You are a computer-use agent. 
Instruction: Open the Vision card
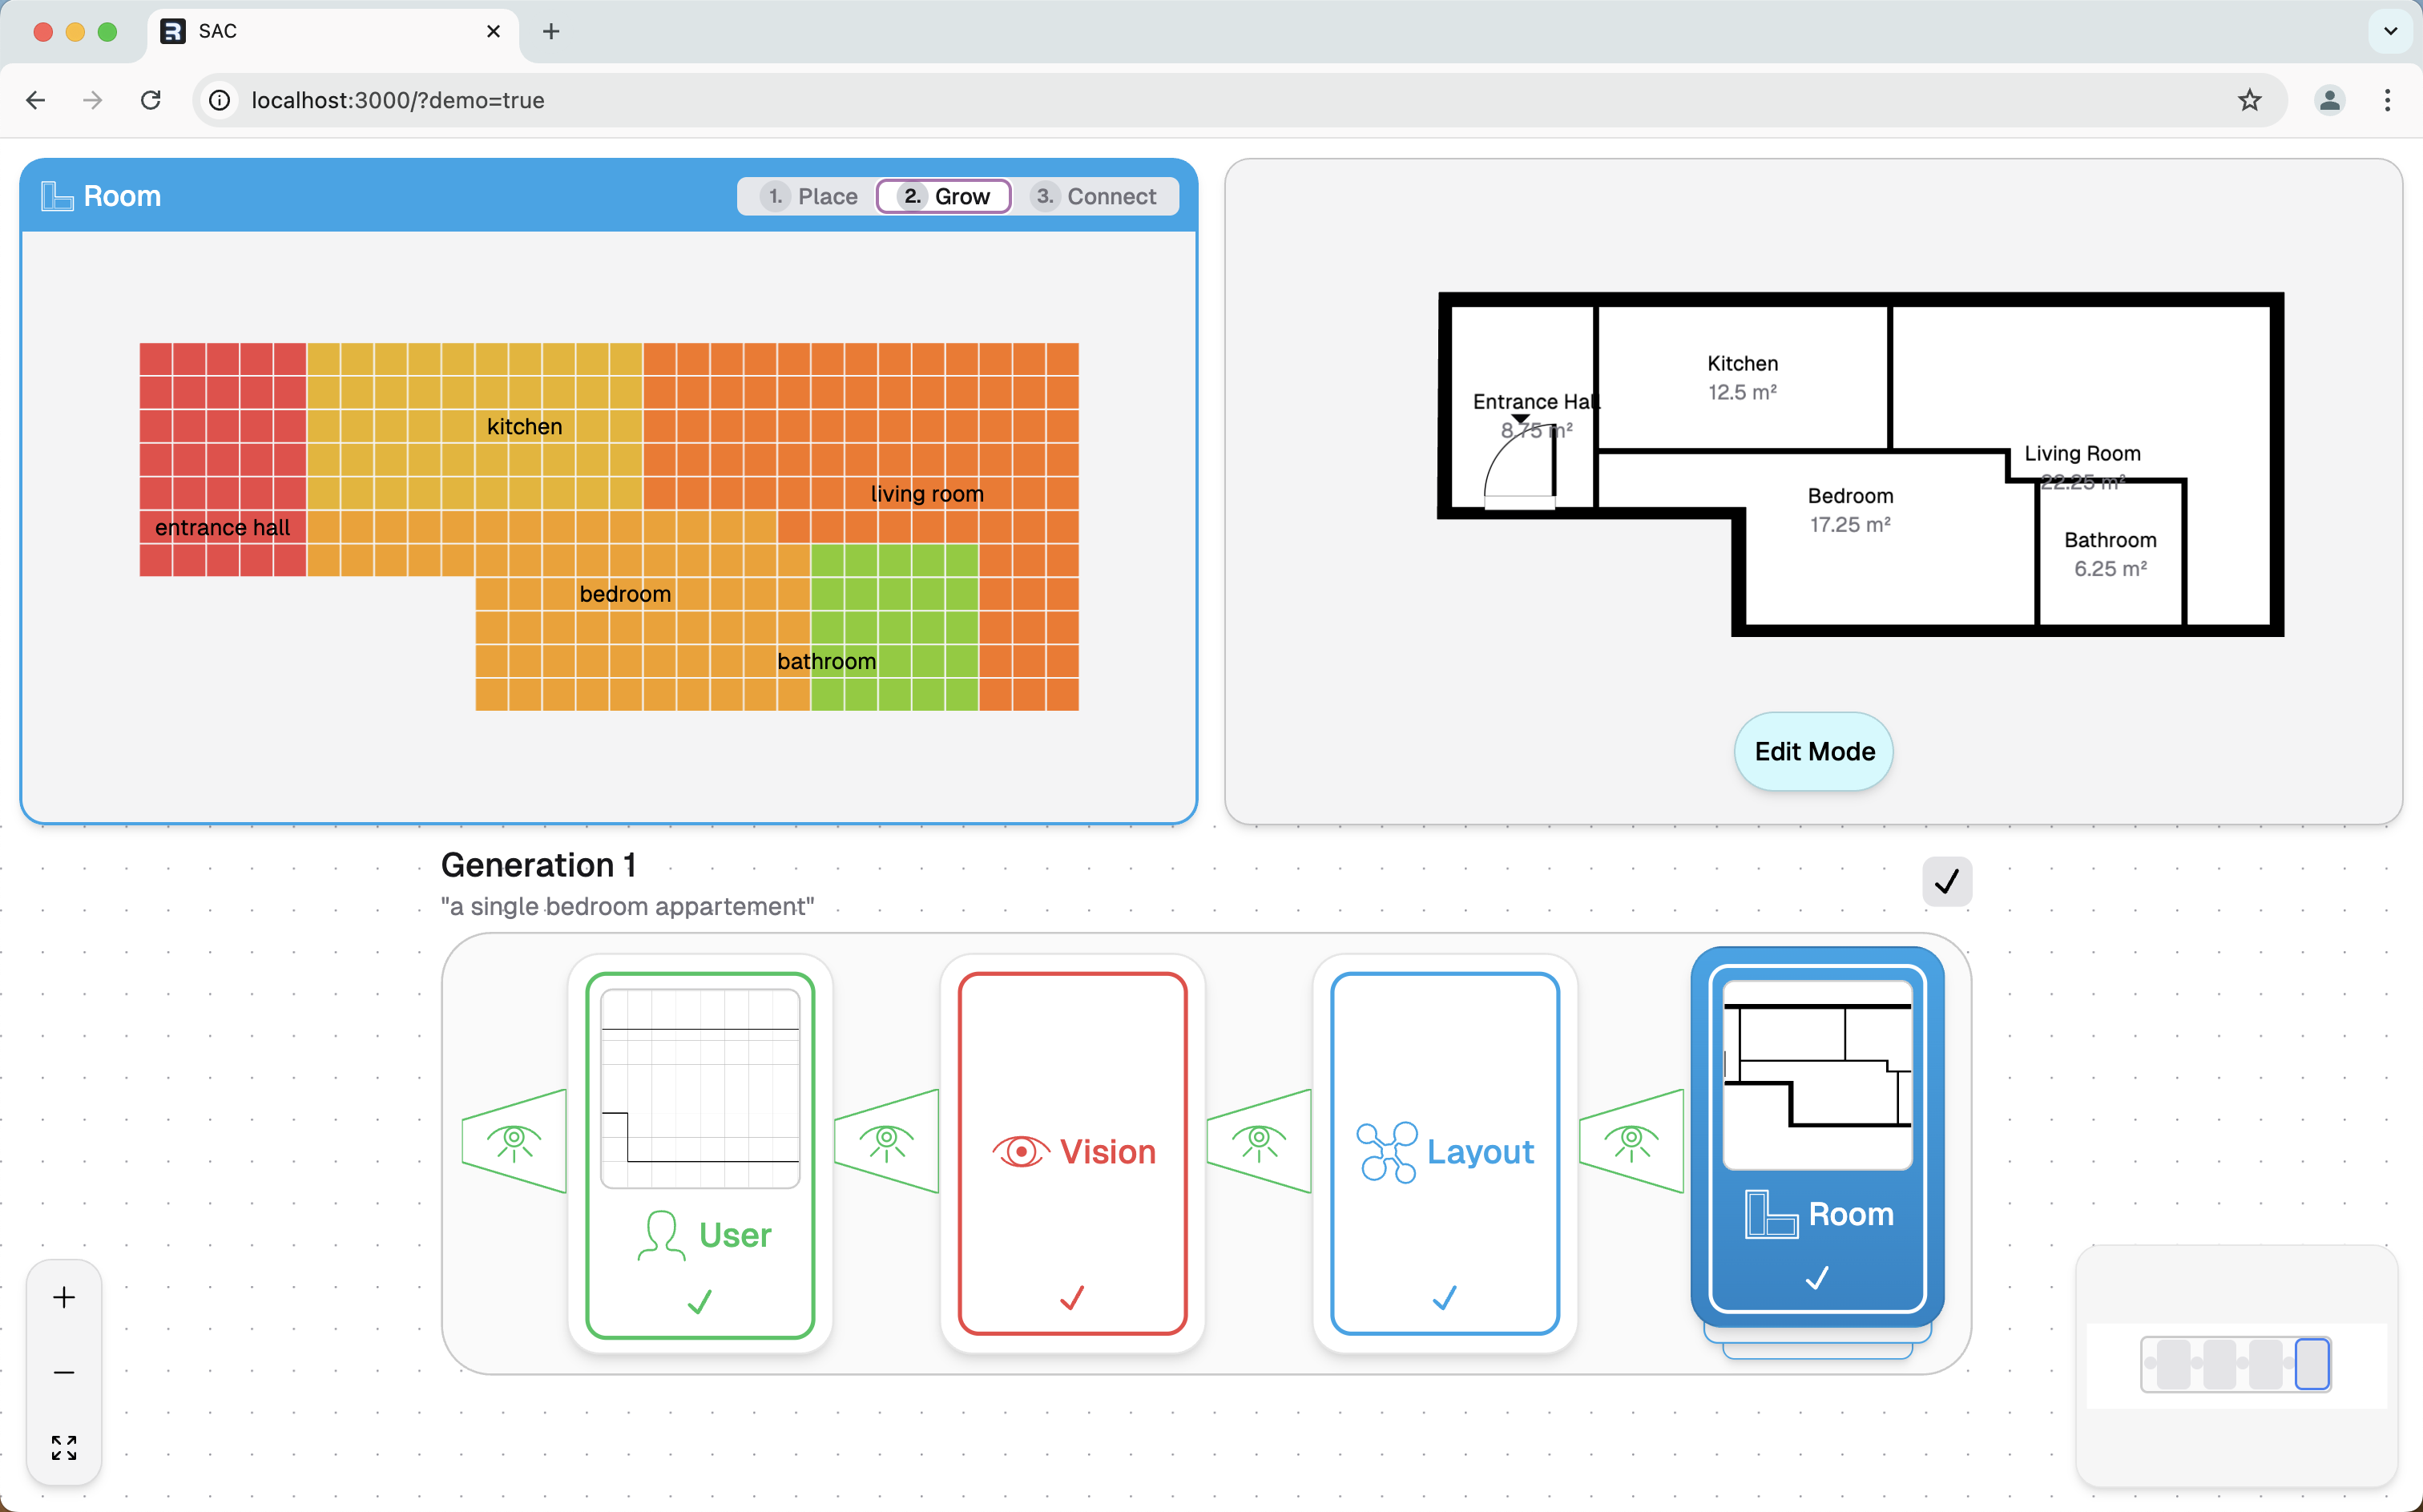click(x=1073, y=1152)
